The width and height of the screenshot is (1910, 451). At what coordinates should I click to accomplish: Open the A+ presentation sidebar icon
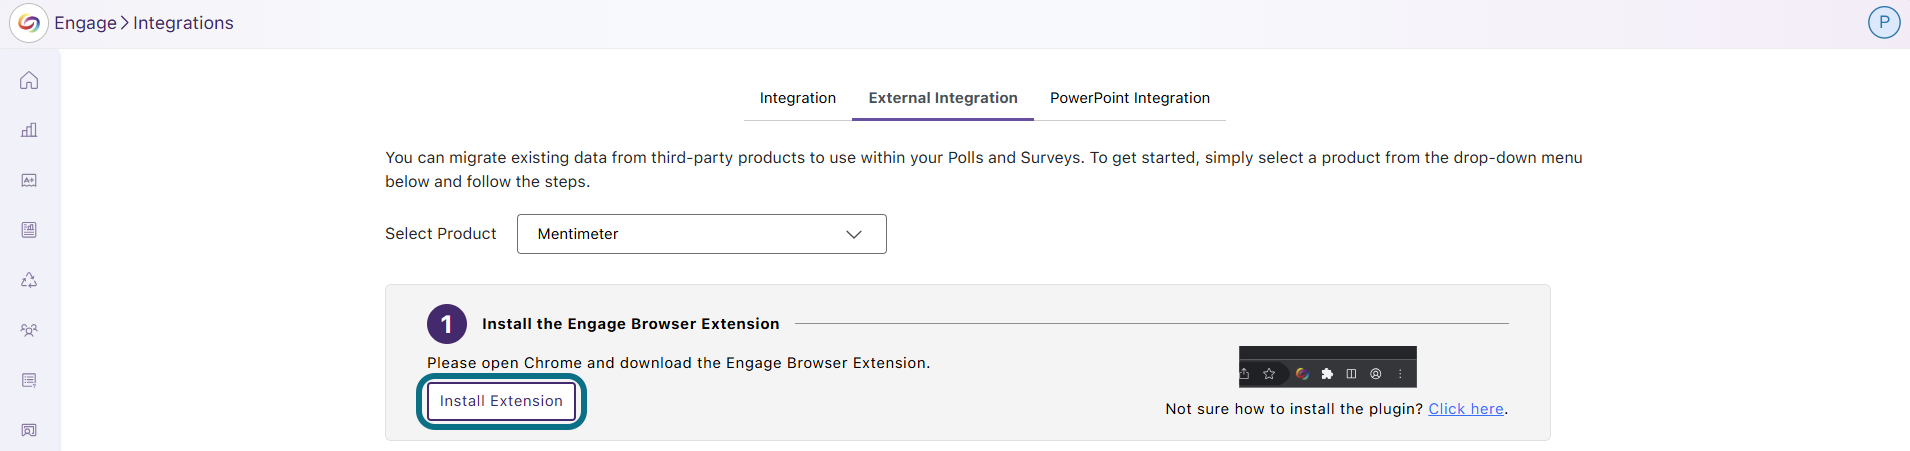coord(29,180)
